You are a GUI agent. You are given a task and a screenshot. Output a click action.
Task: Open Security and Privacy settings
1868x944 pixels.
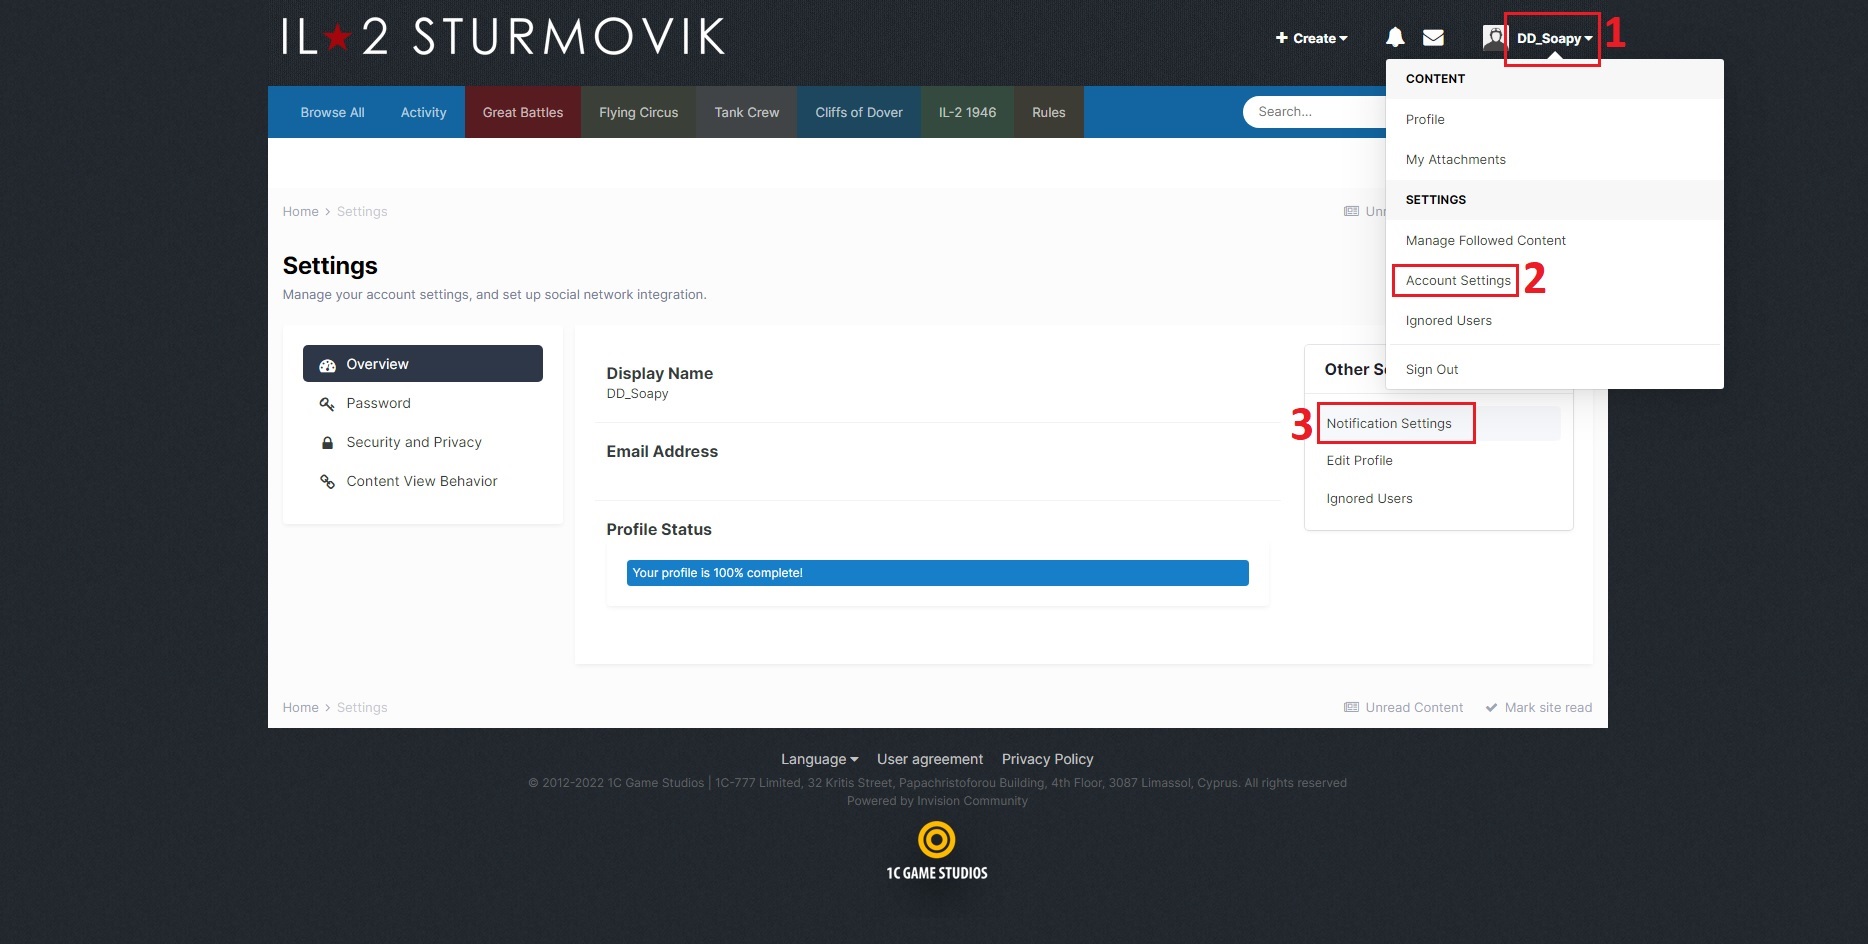[x=422, y=442]
